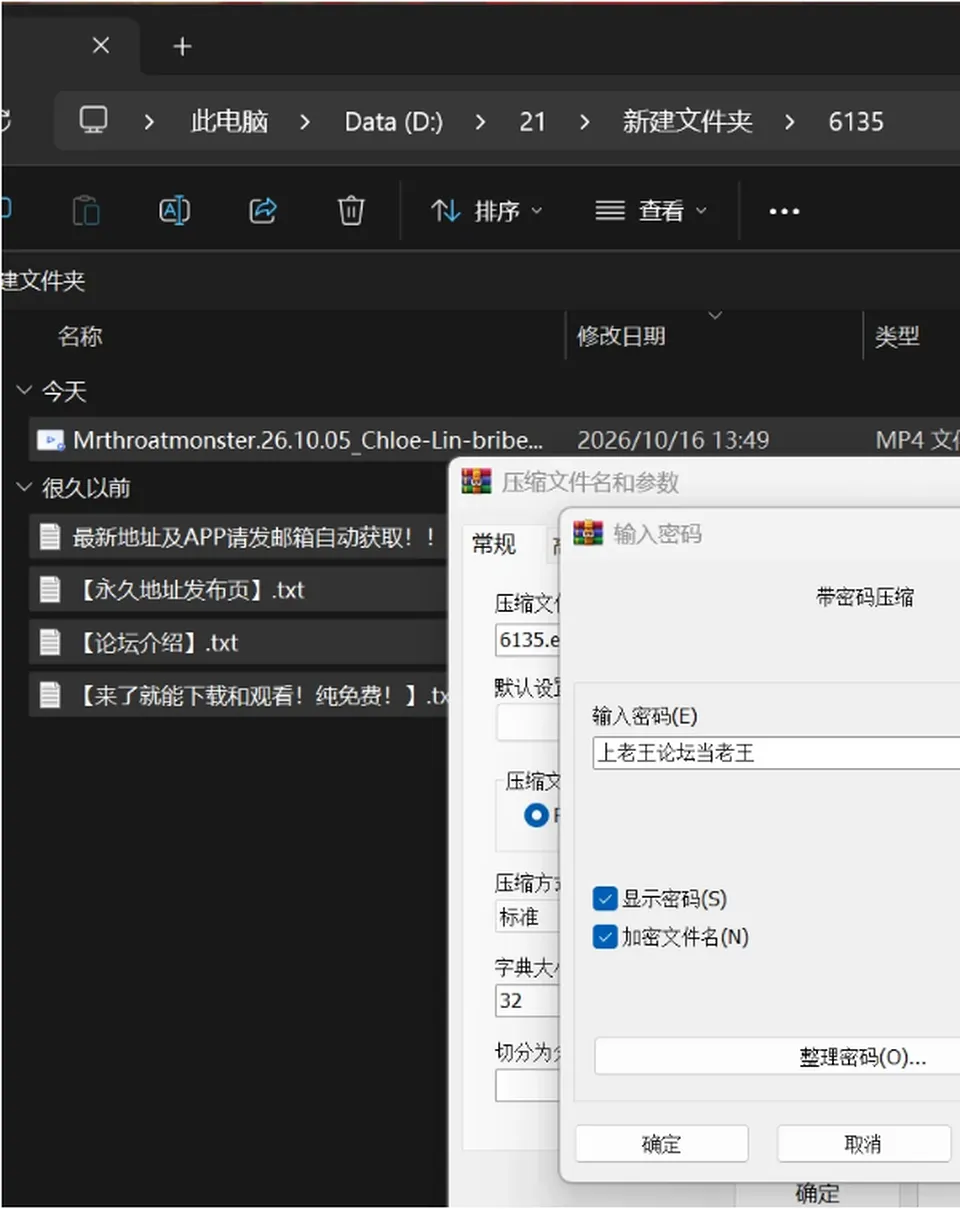Click the computer monitor icon in the address bar
Image resolution: width=960 pixels, height=1209 pixels.
coord(94,121)
